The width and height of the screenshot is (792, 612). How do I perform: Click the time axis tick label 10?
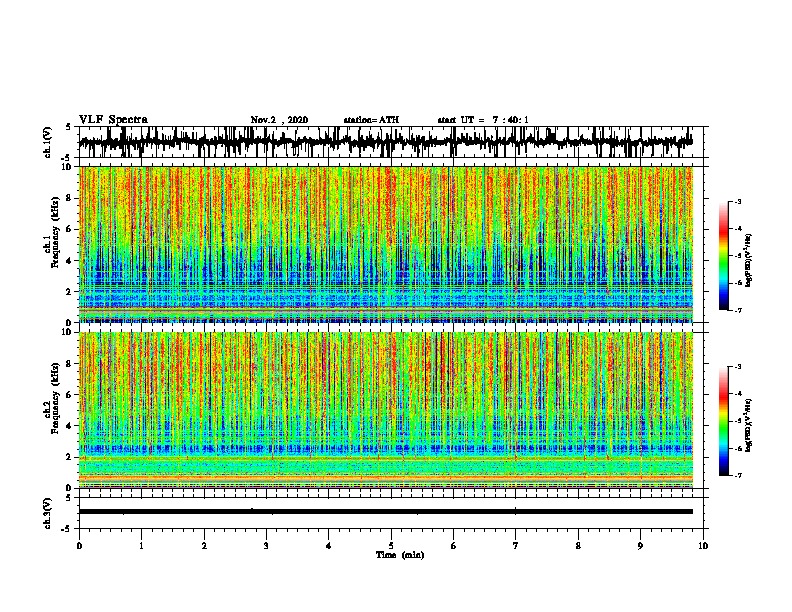(703, 546)
